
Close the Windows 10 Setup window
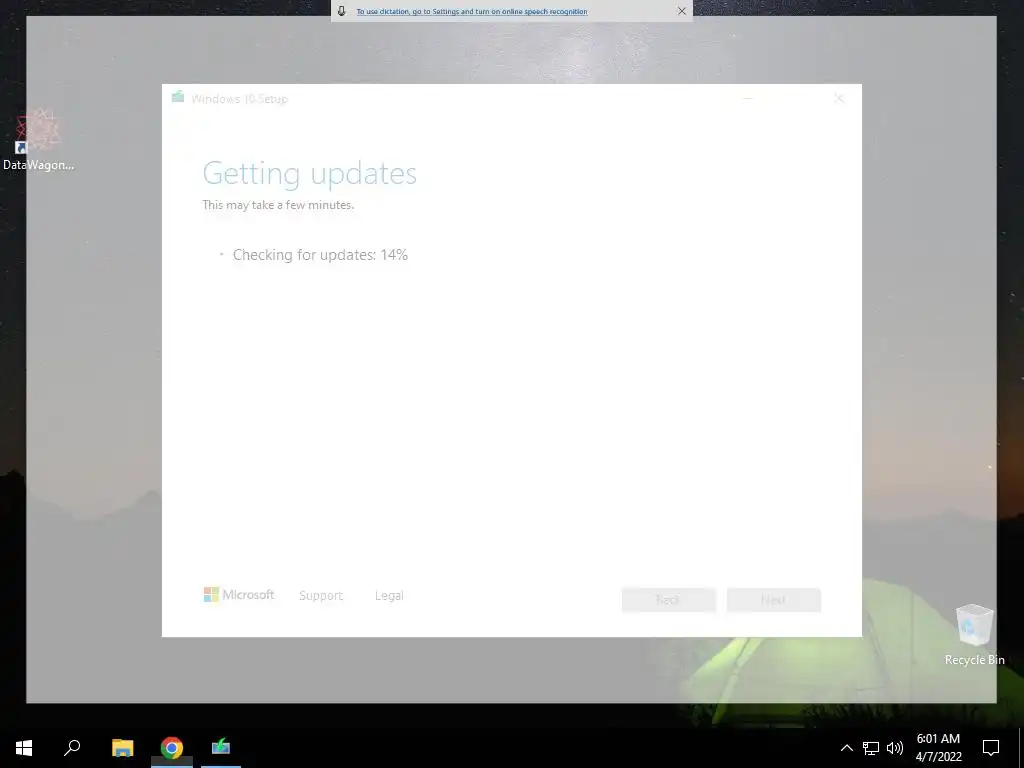[x=839, y=99]
